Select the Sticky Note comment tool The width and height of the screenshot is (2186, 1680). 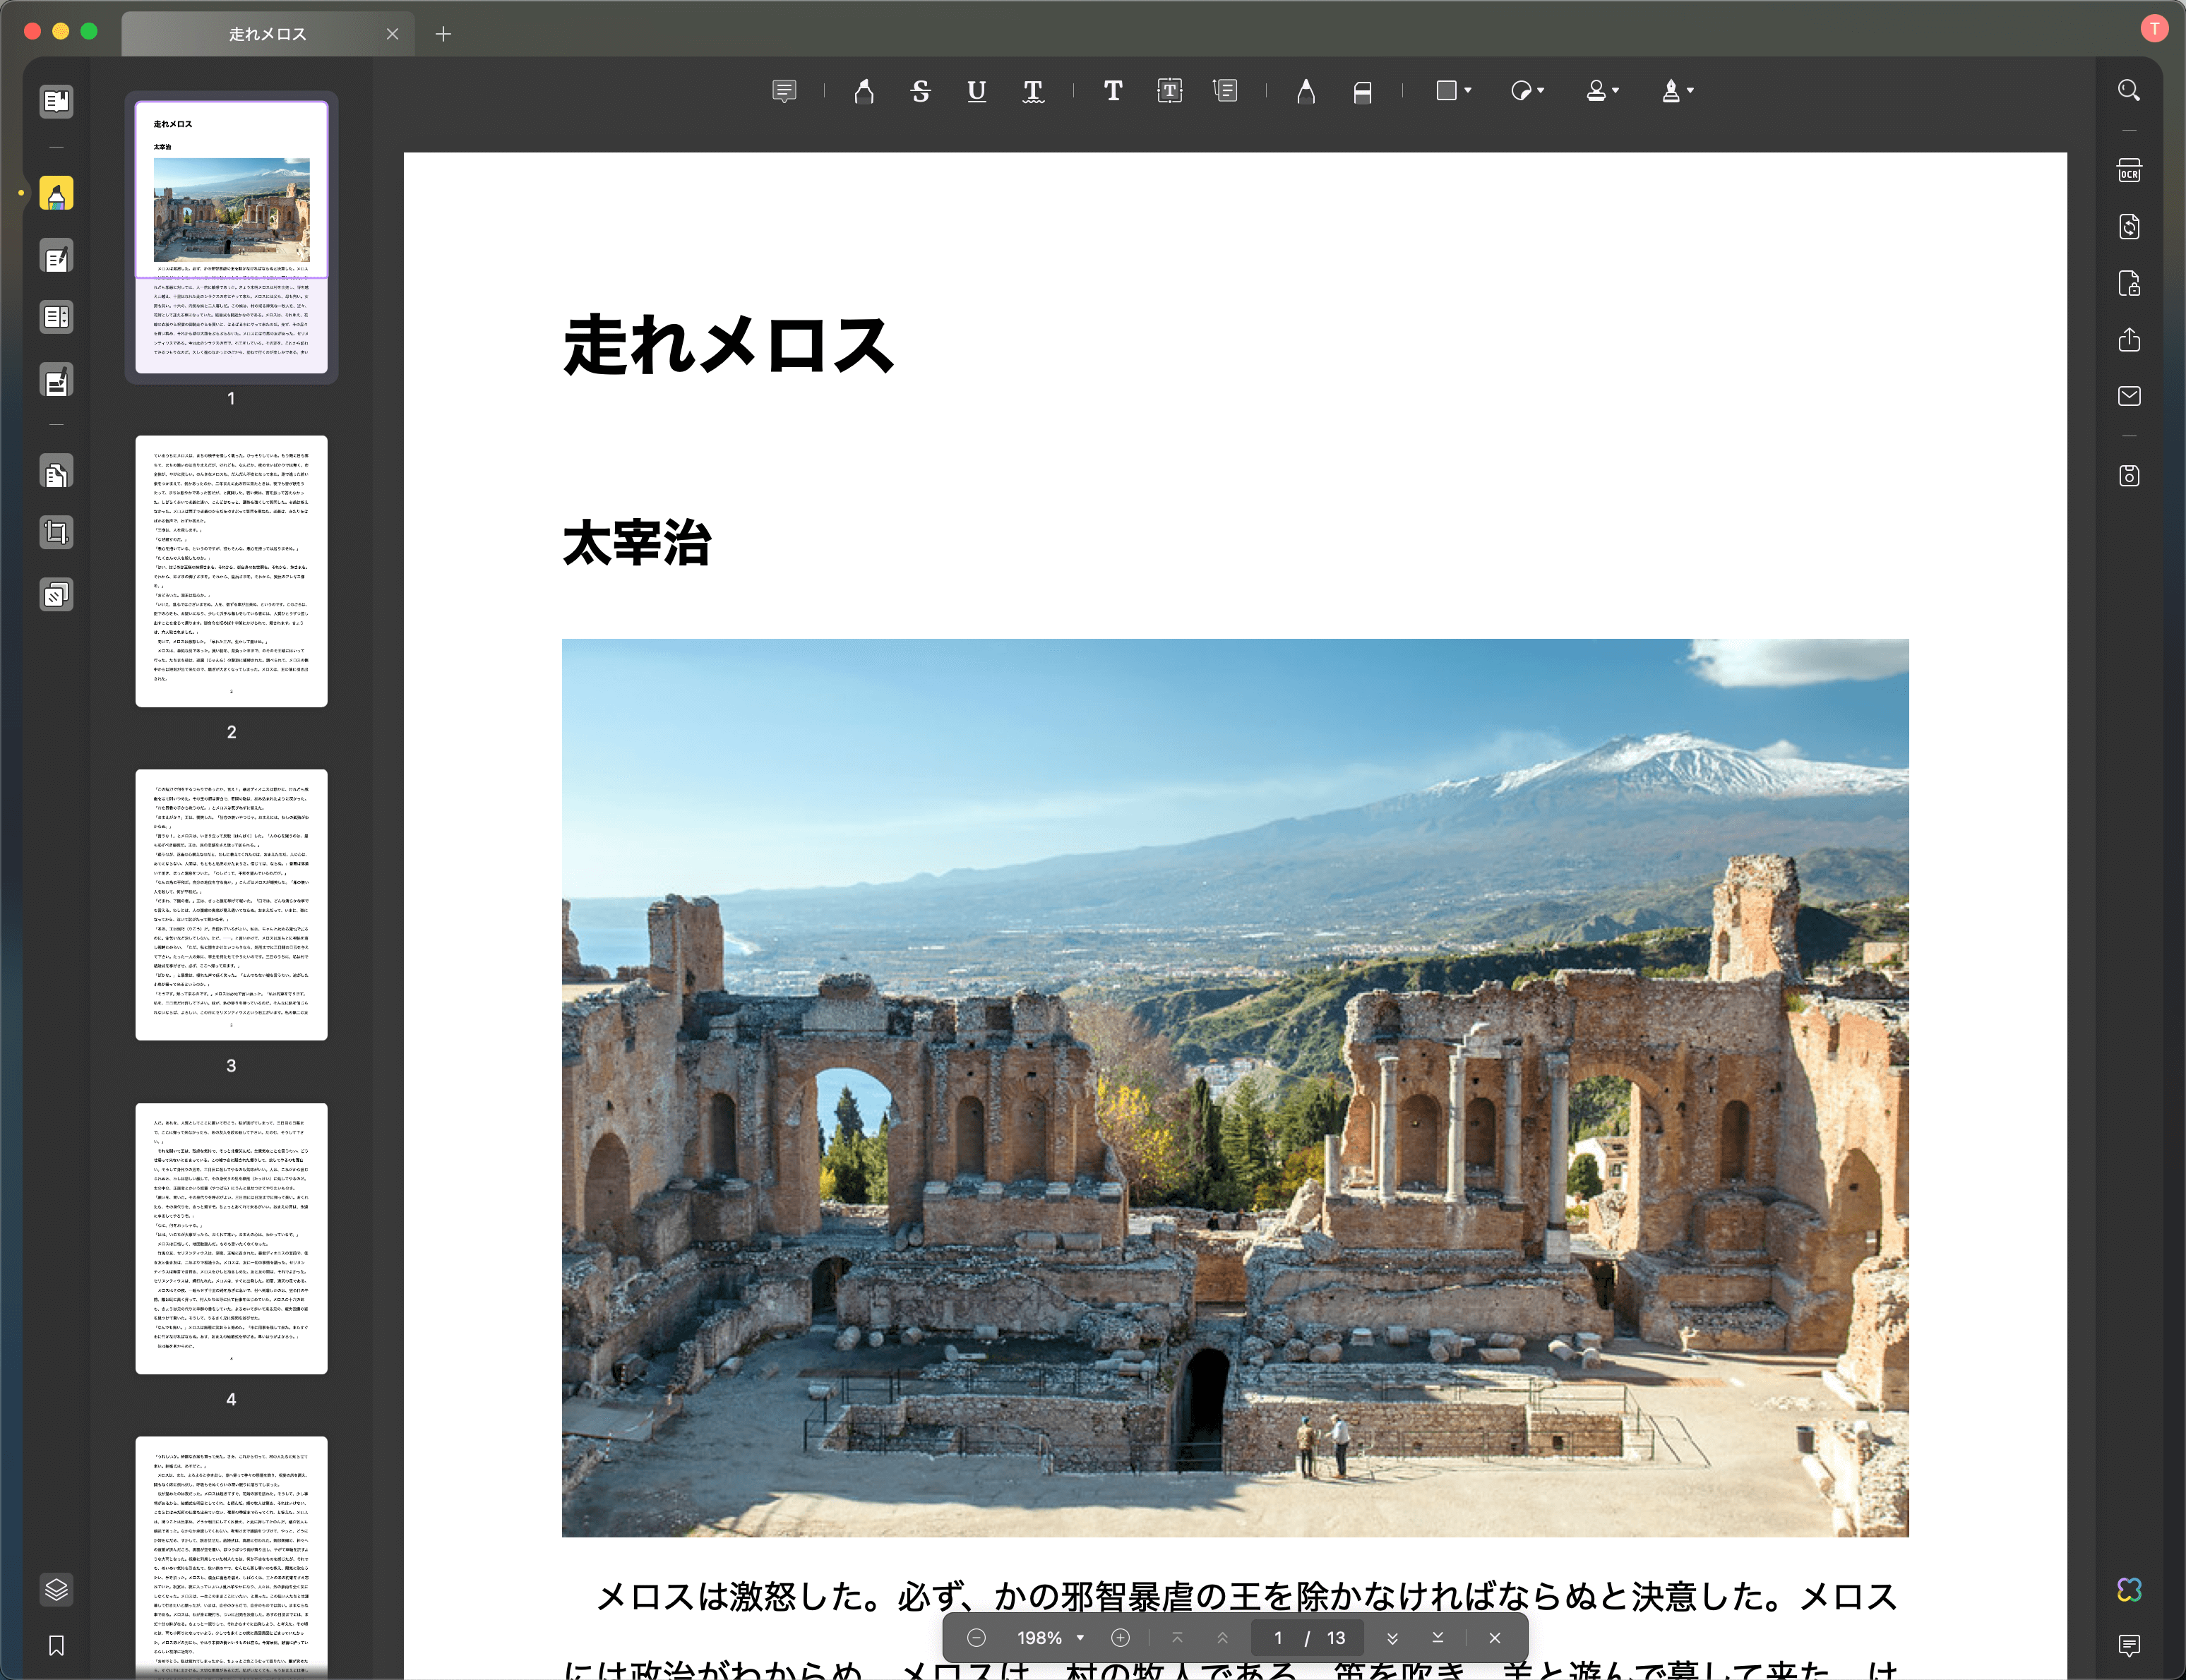tap(784, 91)
